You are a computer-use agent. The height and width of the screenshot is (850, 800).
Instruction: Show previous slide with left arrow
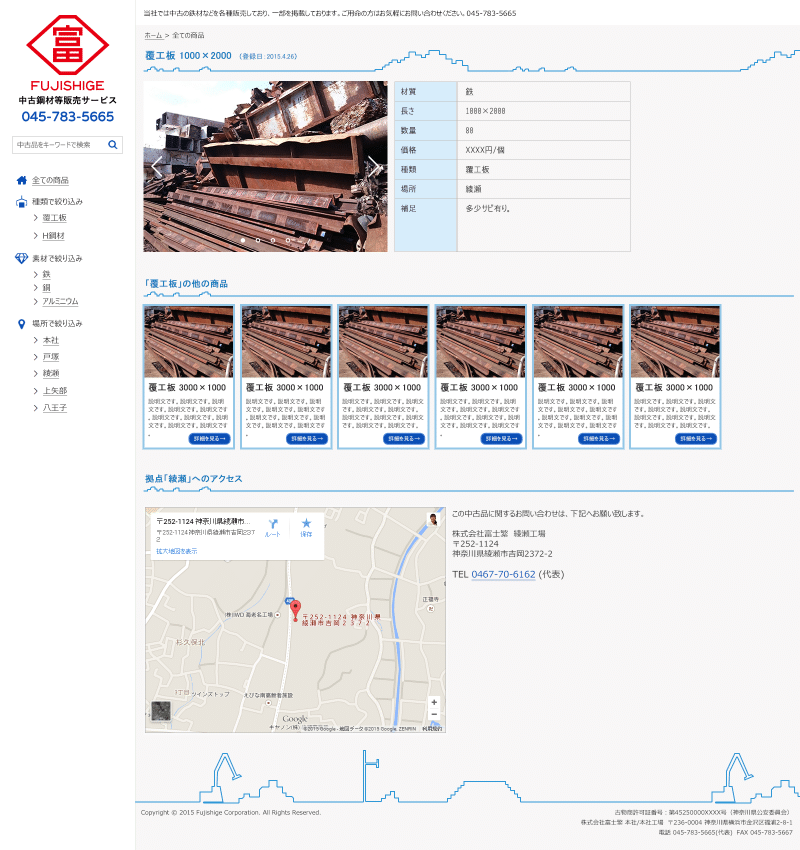coord(157,166)
